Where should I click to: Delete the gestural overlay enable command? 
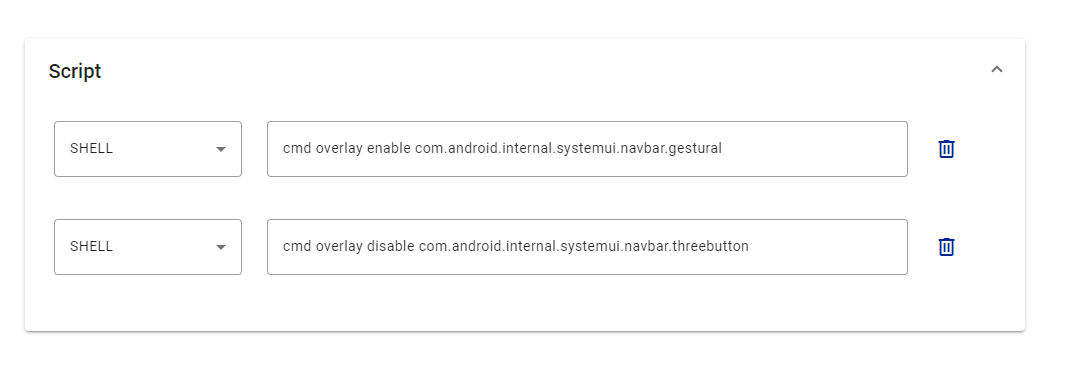(946, 149)
